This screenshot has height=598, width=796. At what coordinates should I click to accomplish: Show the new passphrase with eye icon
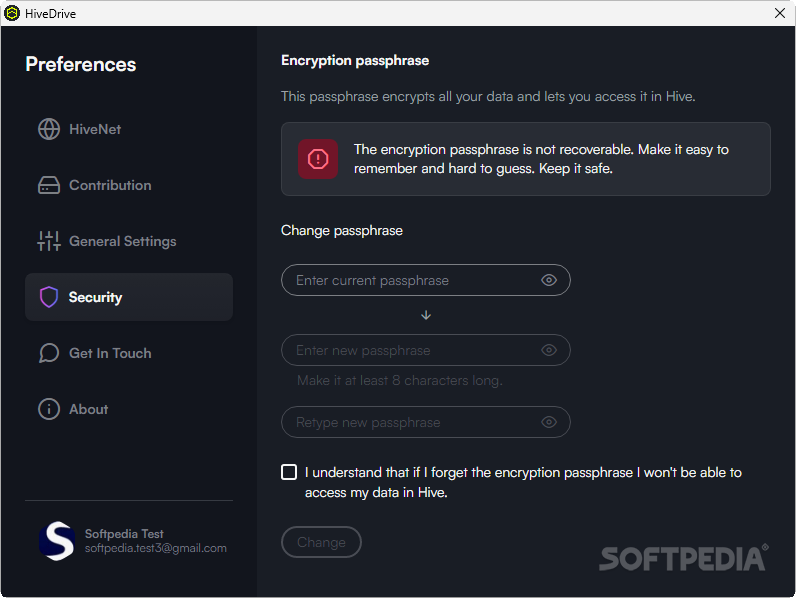click(549, 350)
